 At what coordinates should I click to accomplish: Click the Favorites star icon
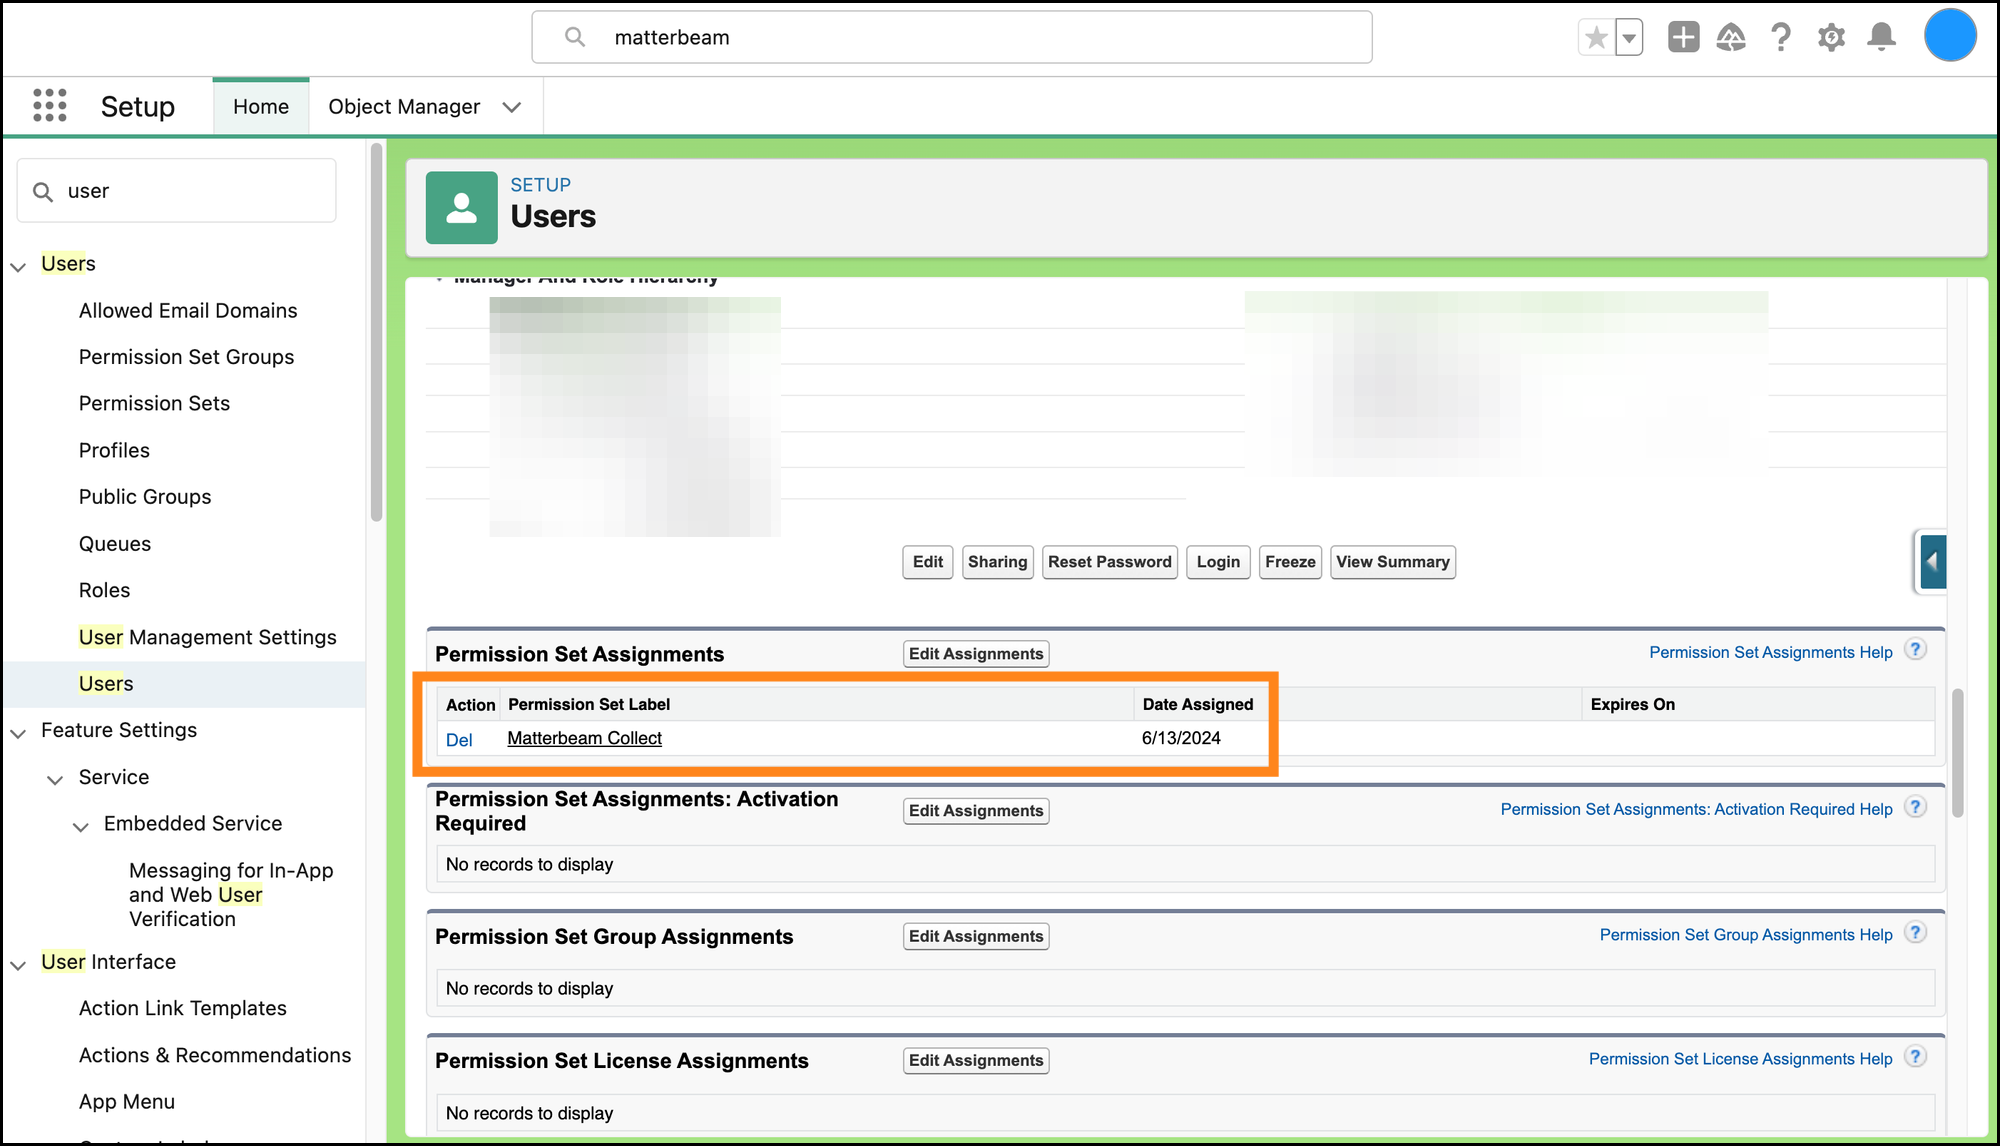1596,38
